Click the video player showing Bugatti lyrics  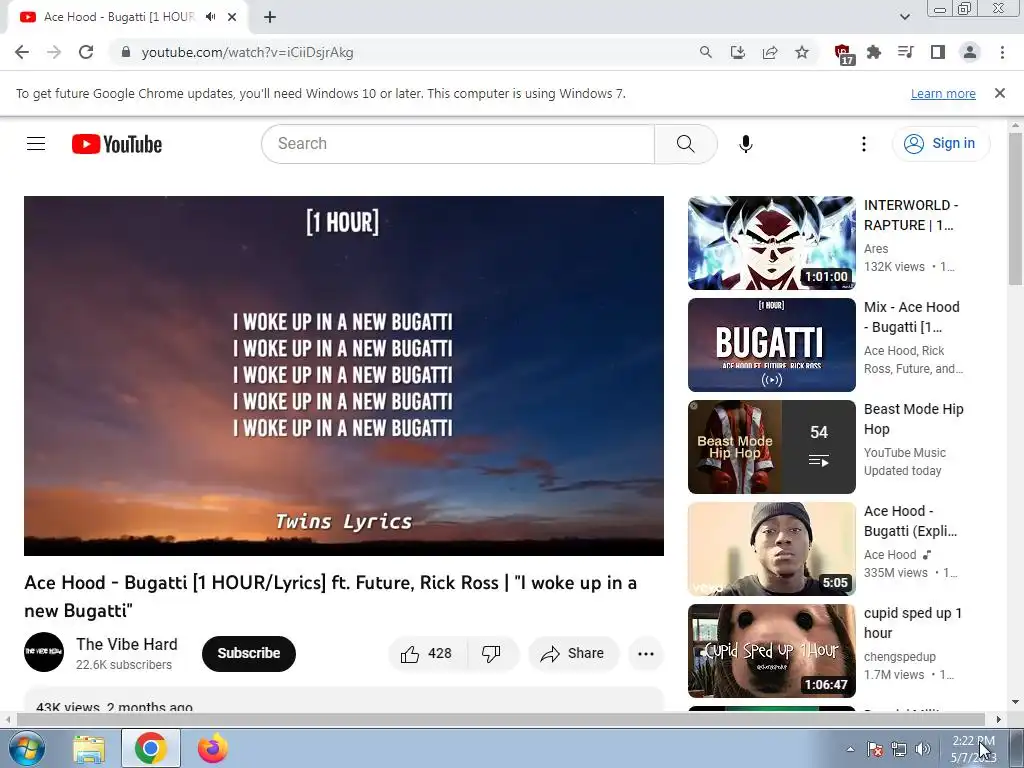tap(344, 376)
